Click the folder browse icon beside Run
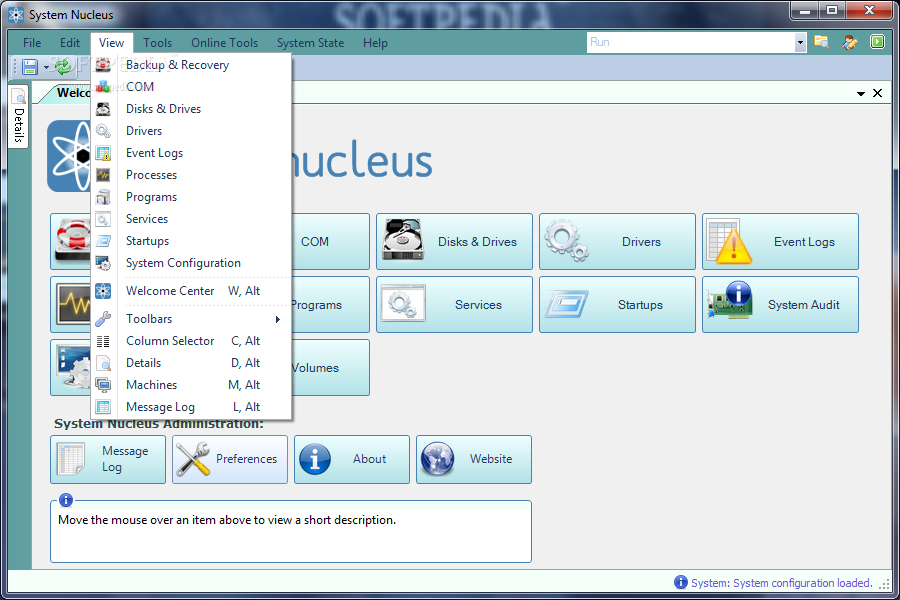The image size is (900, 600). (822, 42)
